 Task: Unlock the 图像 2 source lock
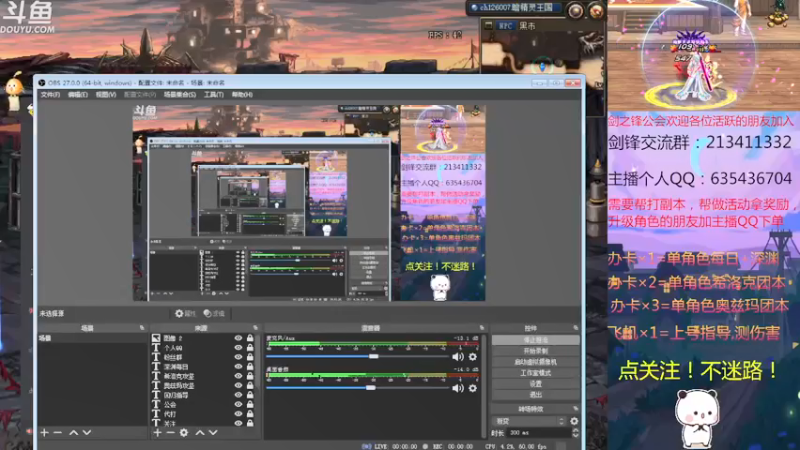tap(250, 338)
